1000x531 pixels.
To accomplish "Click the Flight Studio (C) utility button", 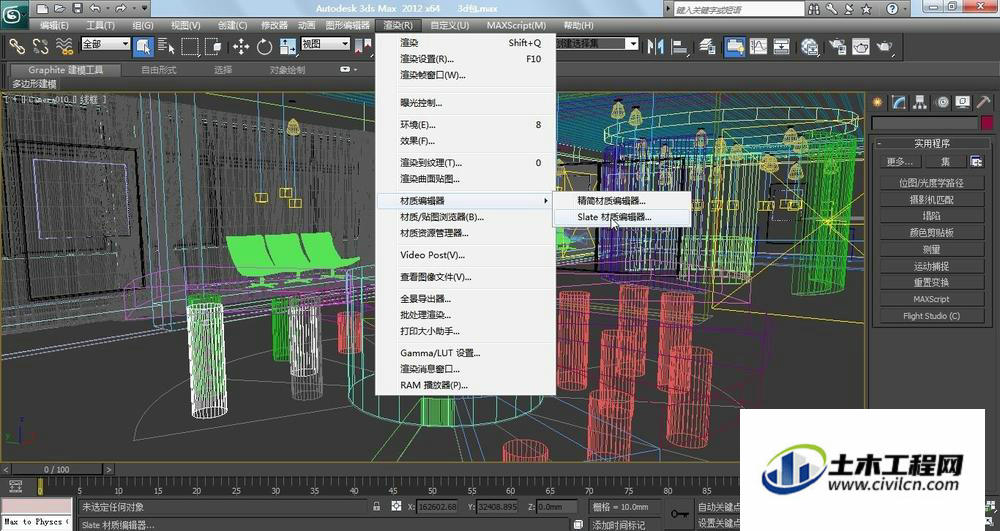I will 931,316.
